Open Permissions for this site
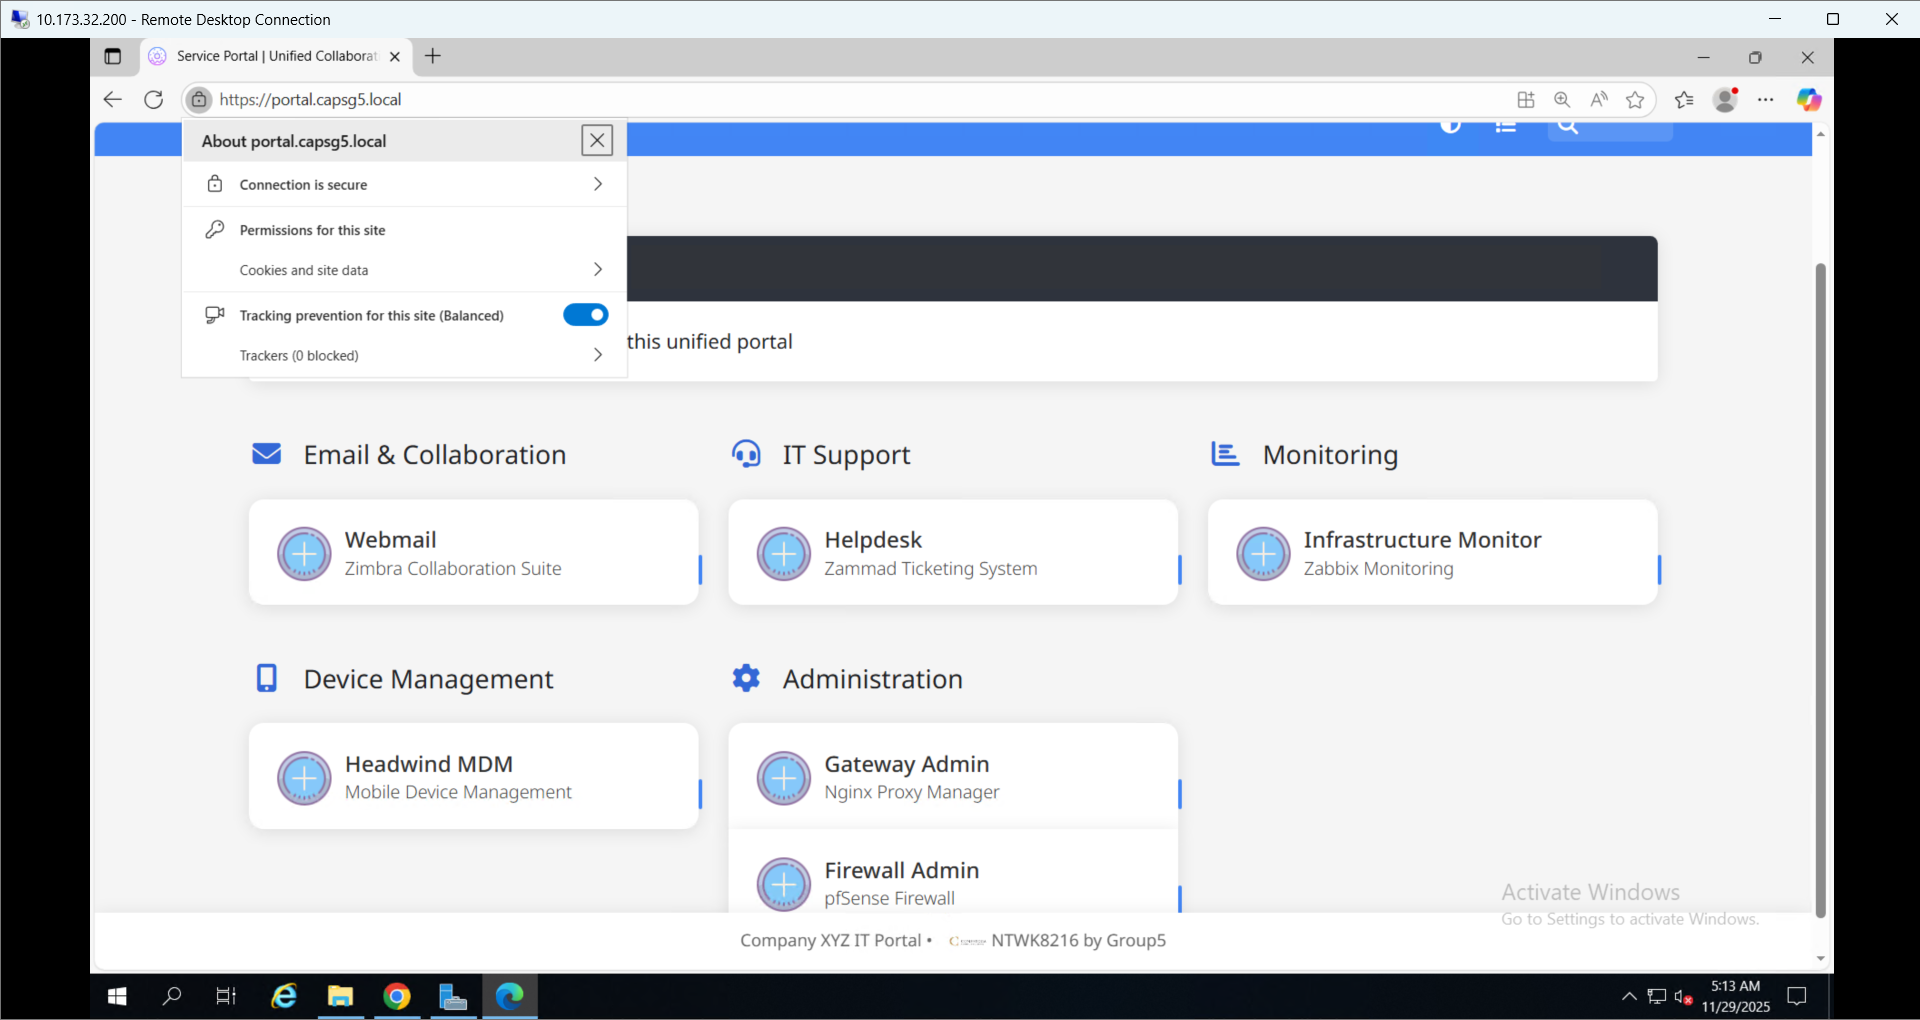 [403, 229]
